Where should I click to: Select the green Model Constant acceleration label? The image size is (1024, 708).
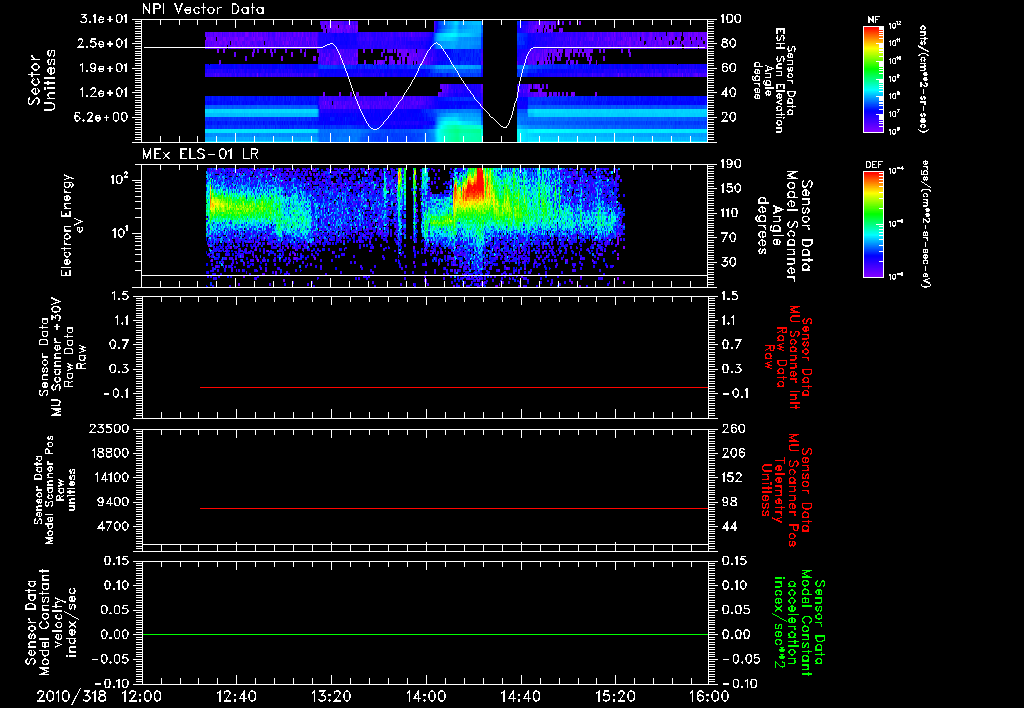[799, 622]
